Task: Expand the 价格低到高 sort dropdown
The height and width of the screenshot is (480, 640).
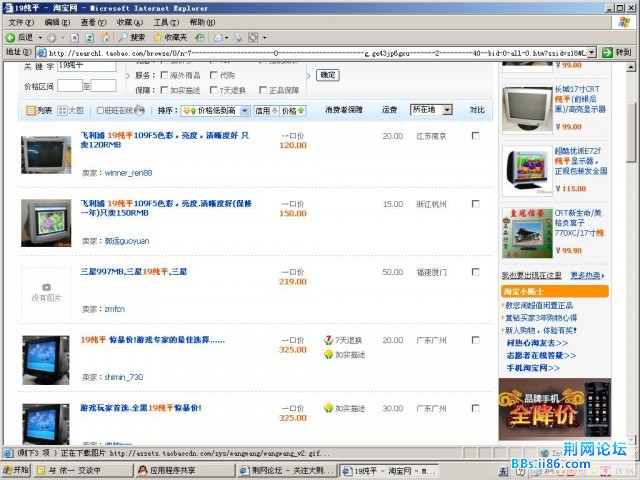Action: click(x=245, y=111)
